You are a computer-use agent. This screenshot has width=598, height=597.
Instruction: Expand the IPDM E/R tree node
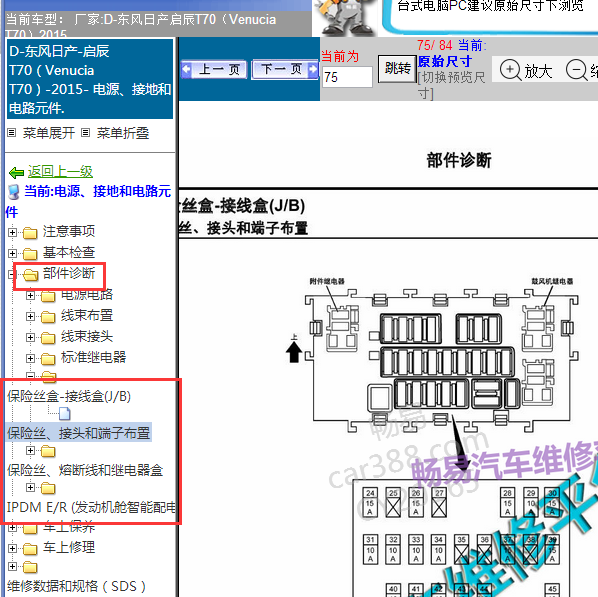[30, 487]
